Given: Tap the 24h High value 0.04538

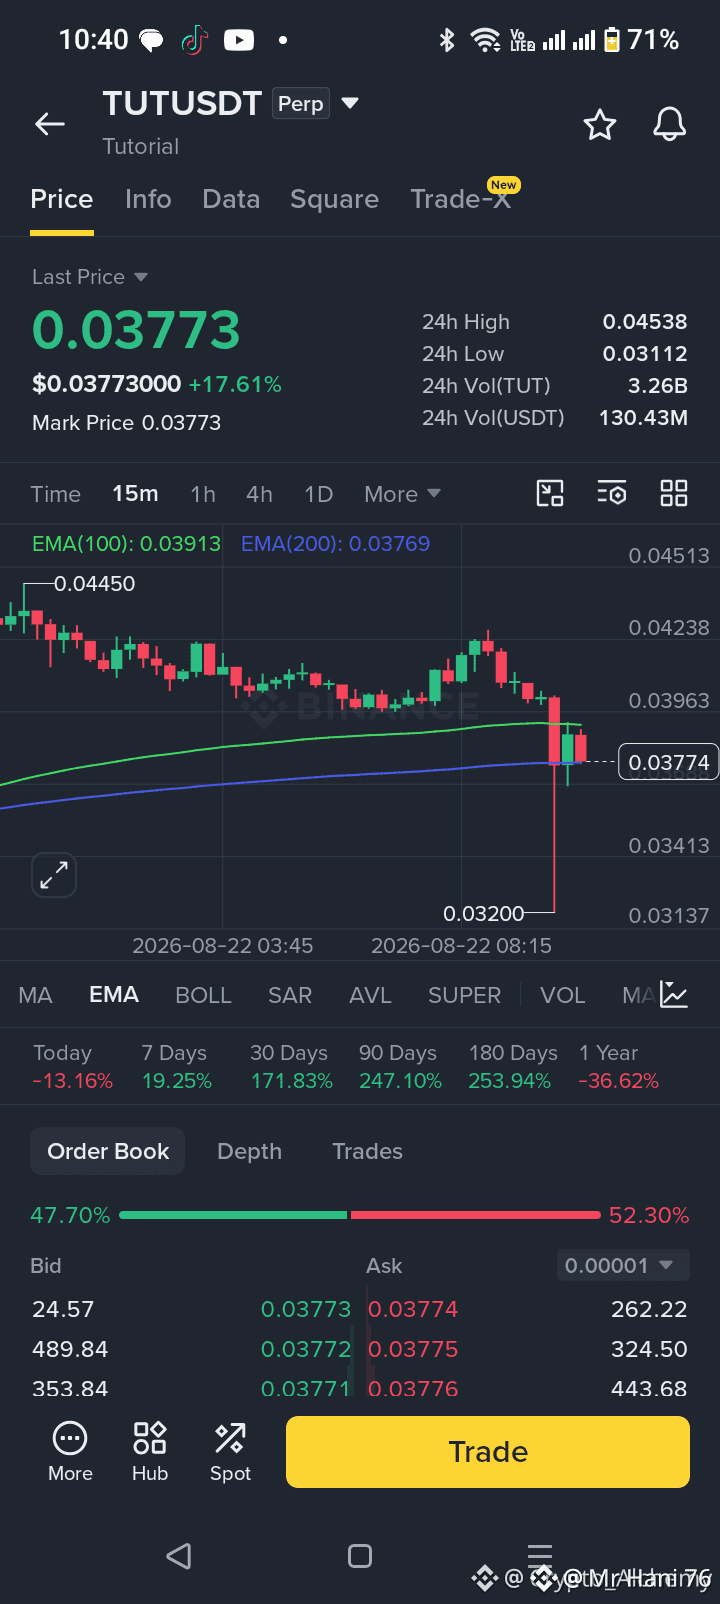Looking at the screenshot, I should (x=645, y=322).
